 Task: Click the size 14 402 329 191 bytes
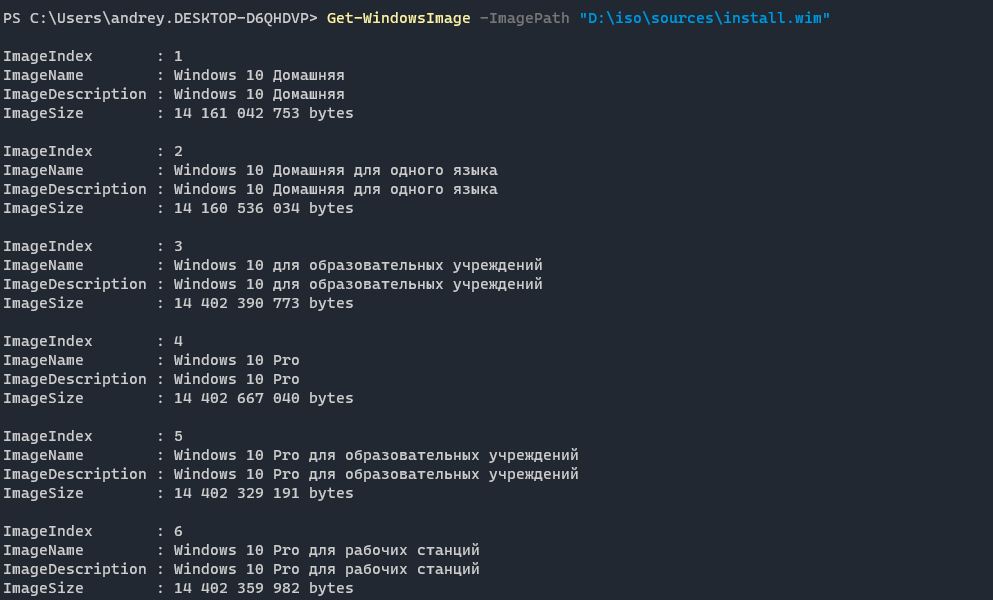[x=263, y=493]
